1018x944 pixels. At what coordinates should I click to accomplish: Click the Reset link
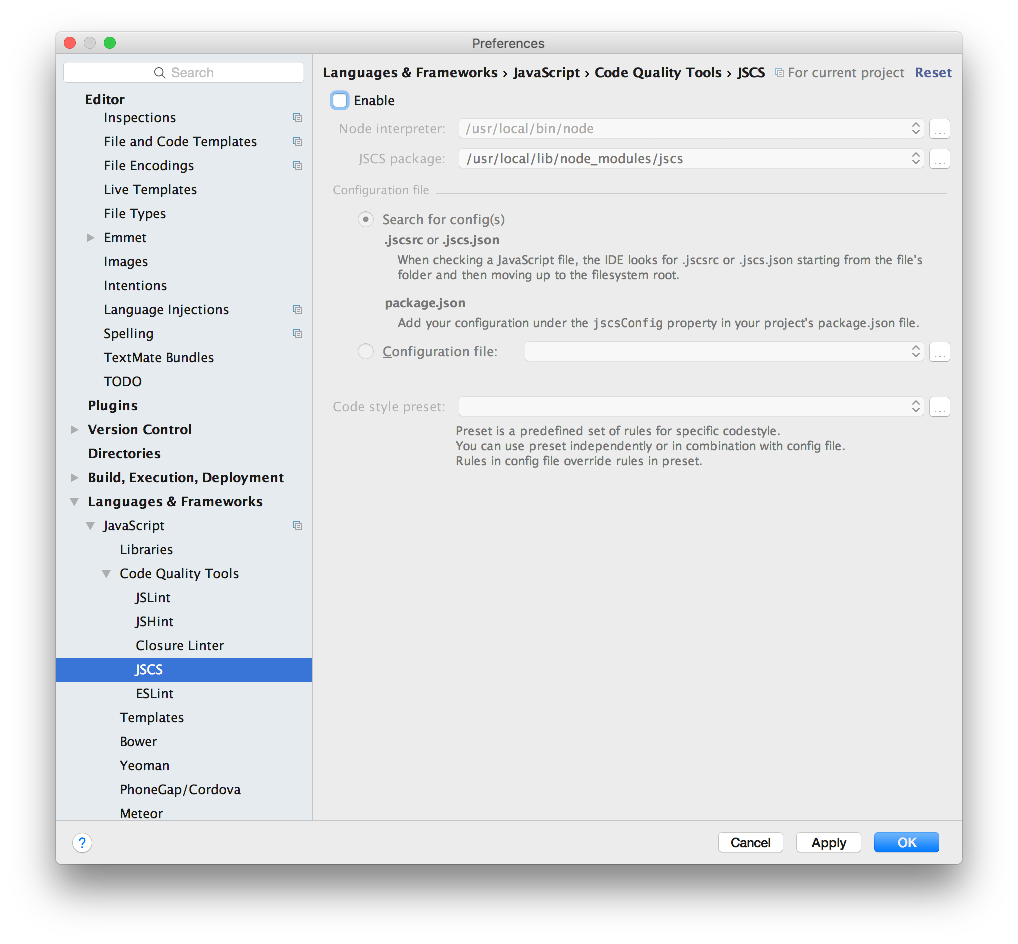point(933,73)
